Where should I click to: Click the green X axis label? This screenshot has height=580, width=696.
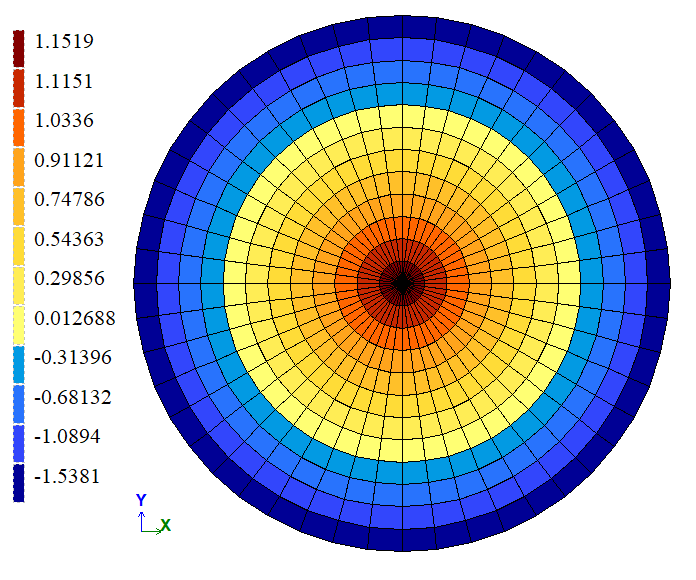pos(166,525)
